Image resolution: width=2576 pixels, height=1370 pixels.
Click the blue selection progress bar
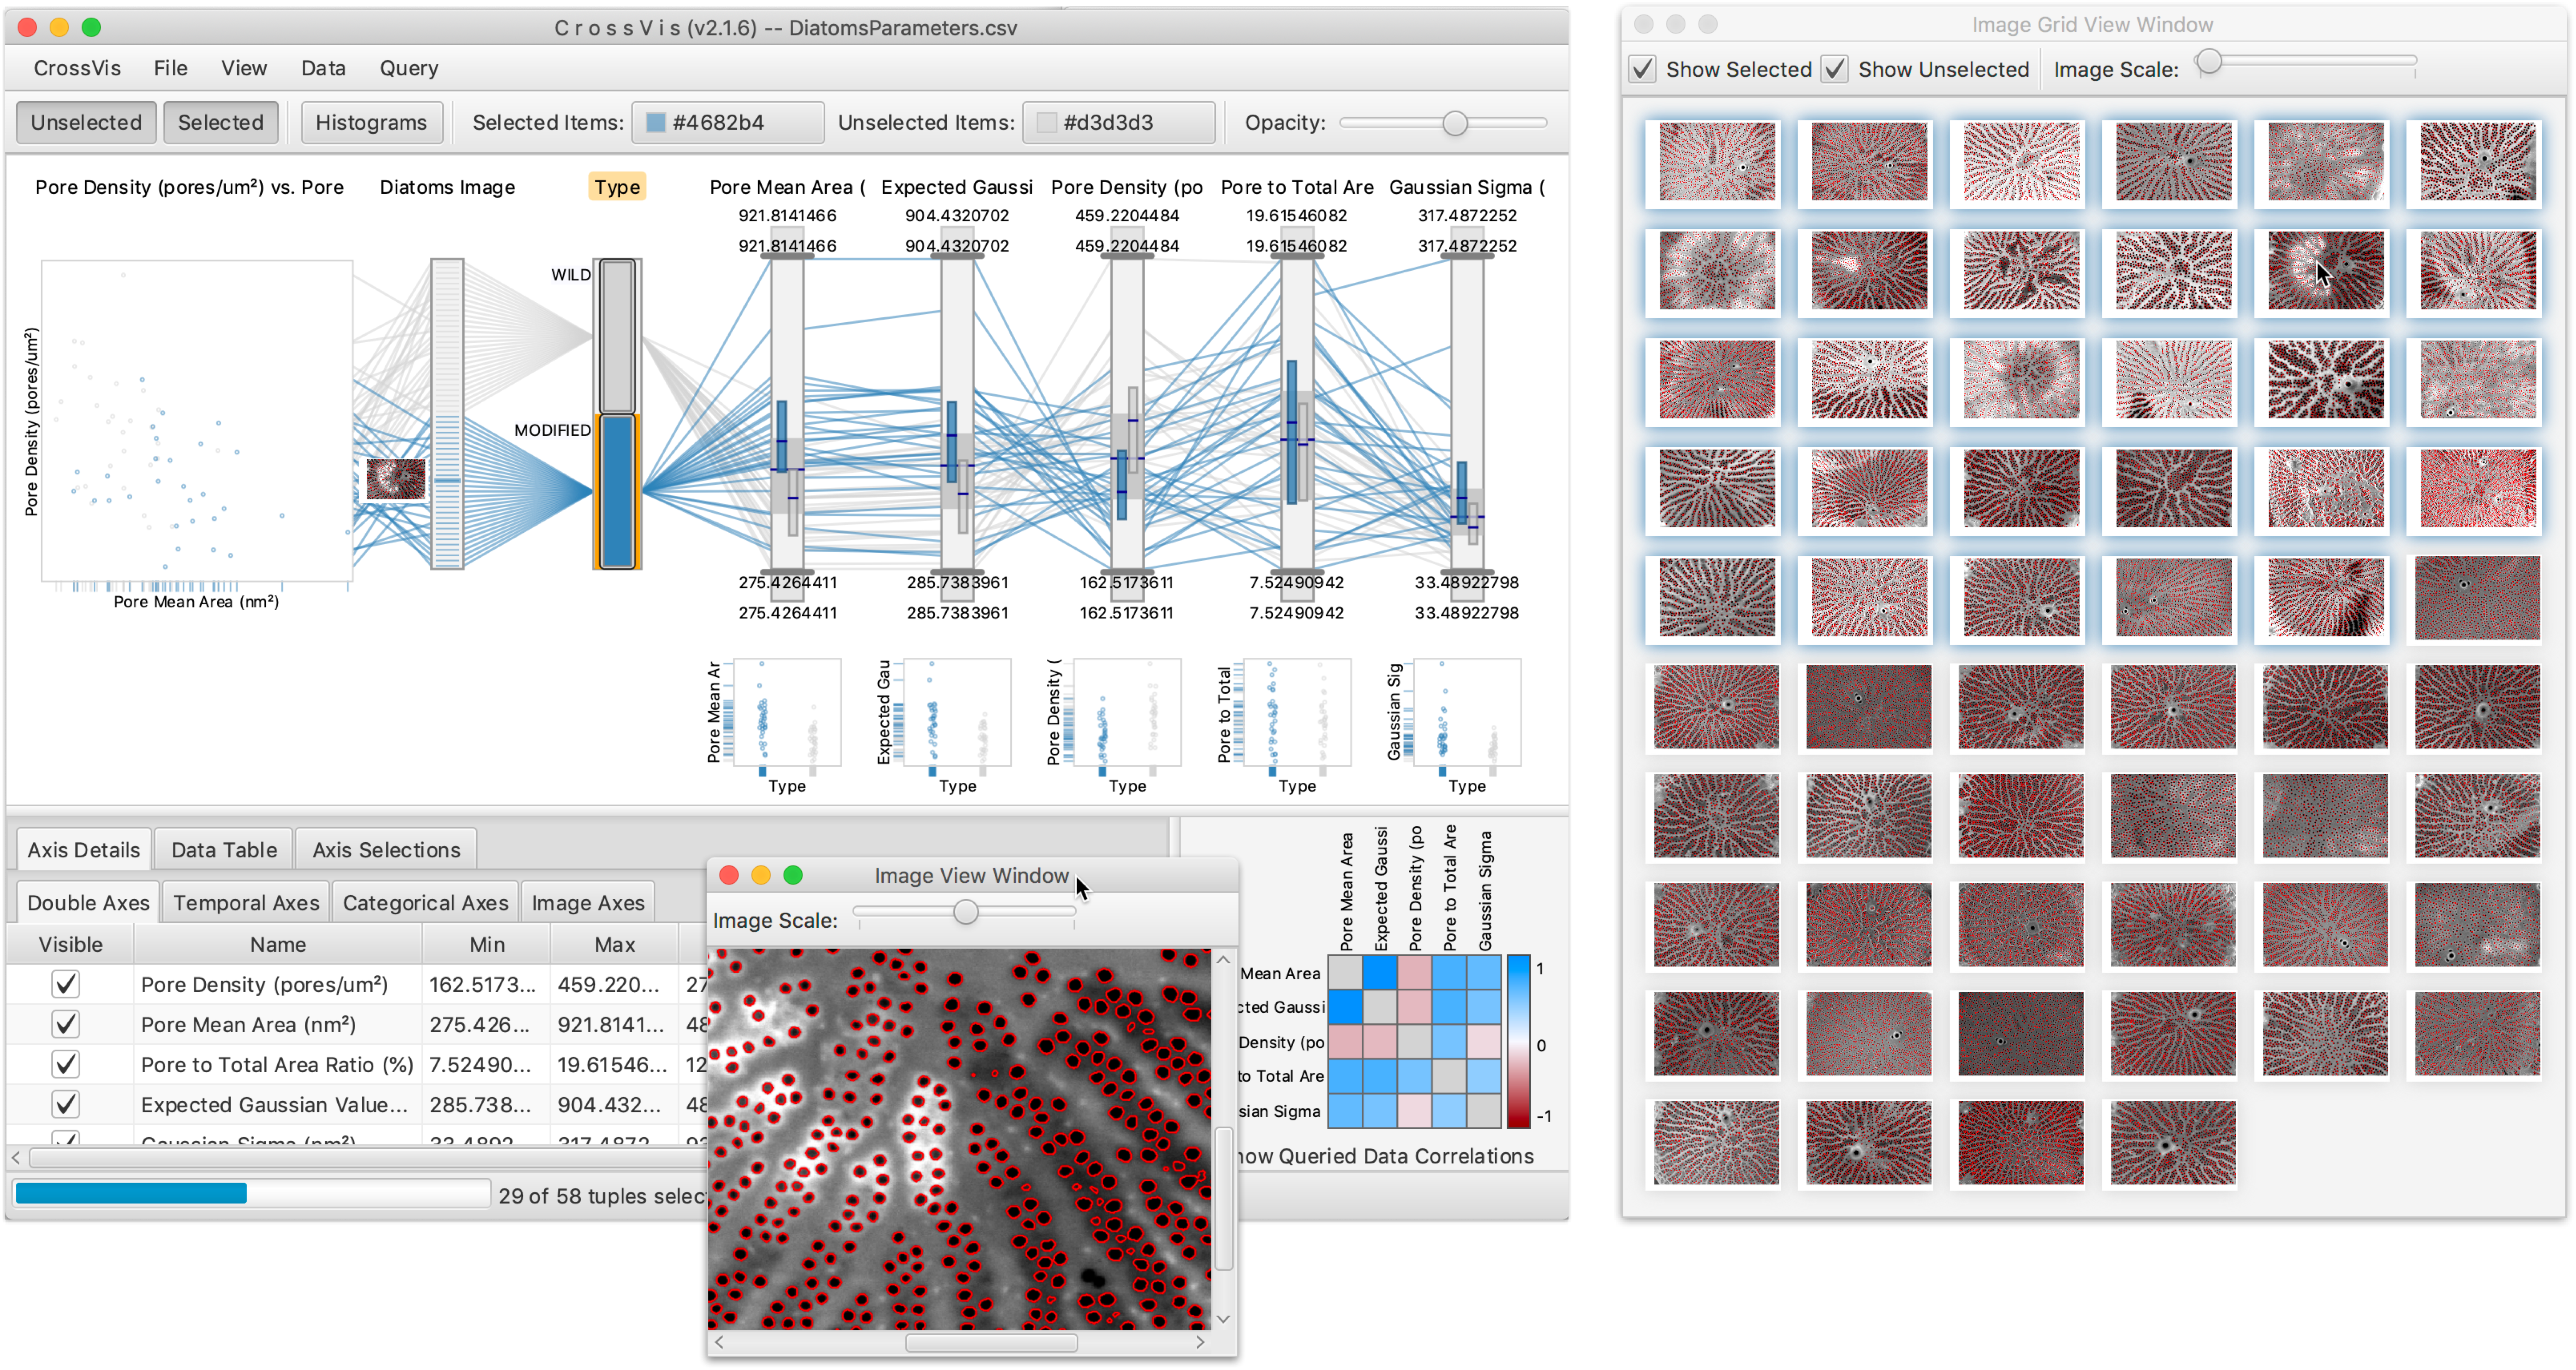click(131, 1193)
